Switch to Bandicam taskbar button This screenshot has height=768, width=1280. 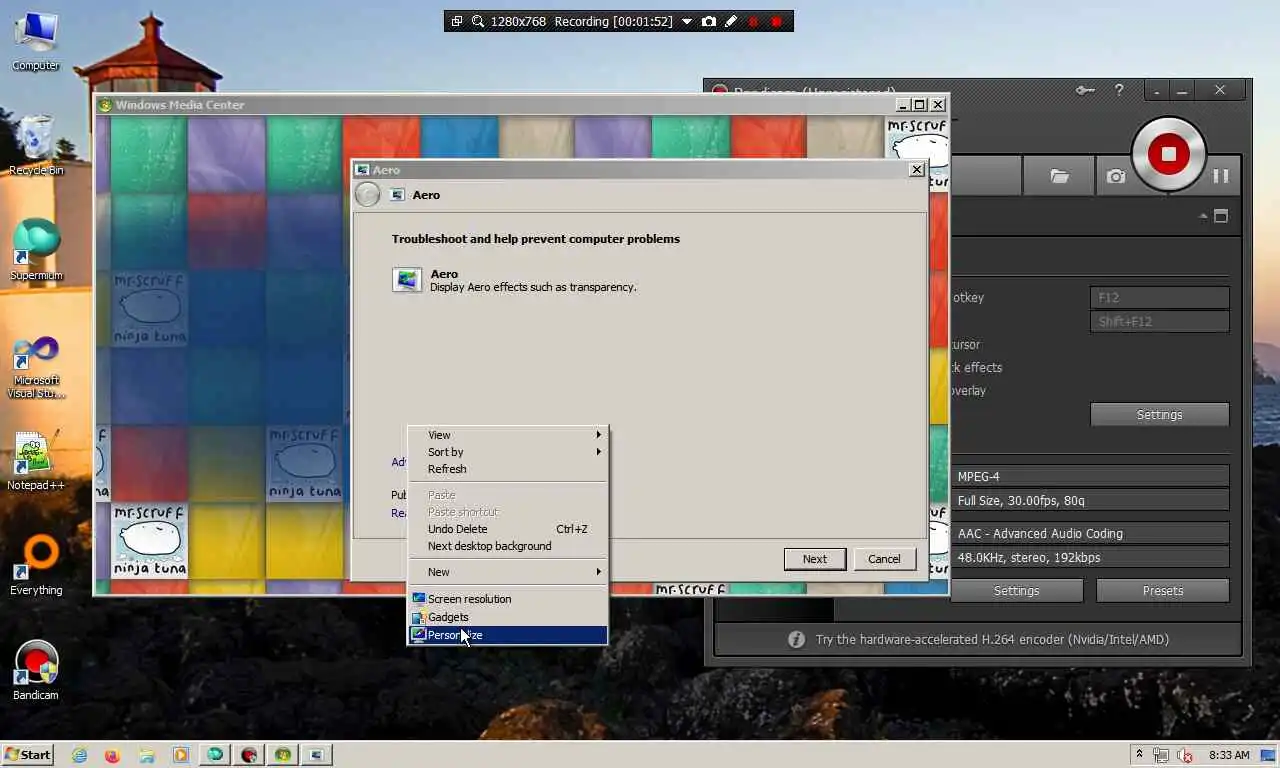tap(249, 755)
